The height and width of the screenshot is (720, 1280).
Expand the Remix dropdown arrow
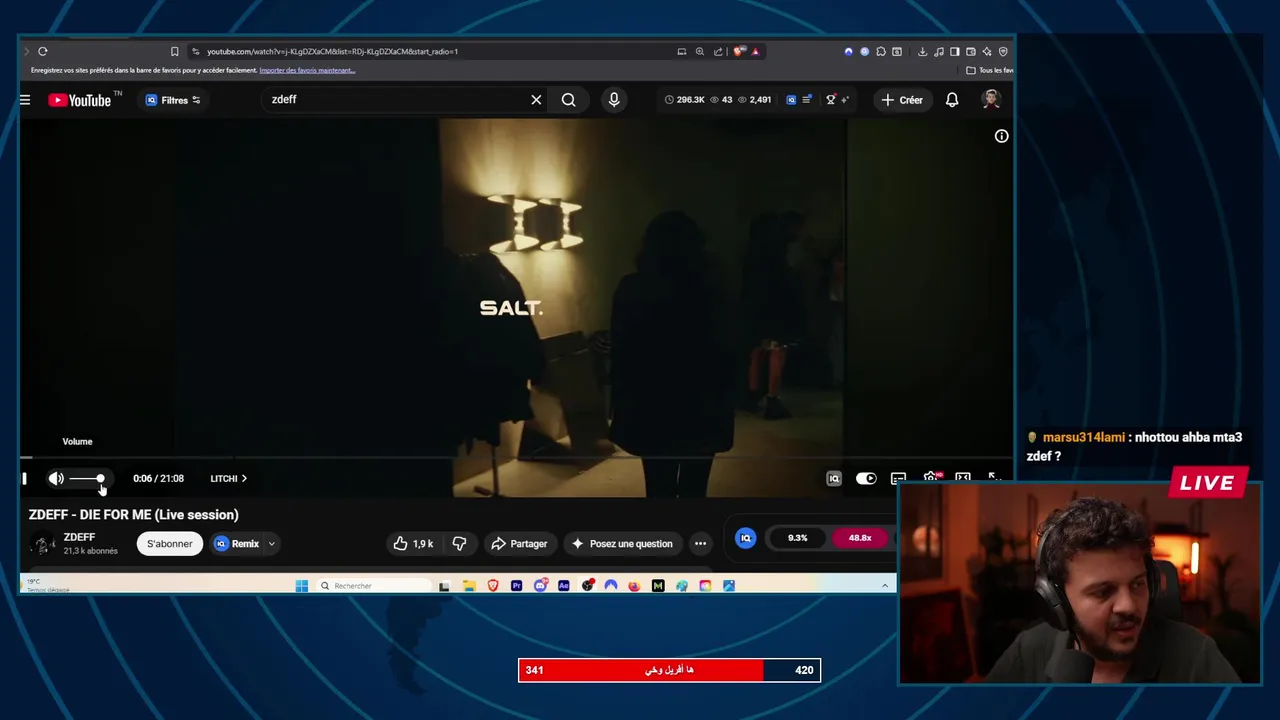(x=271, y=544)
